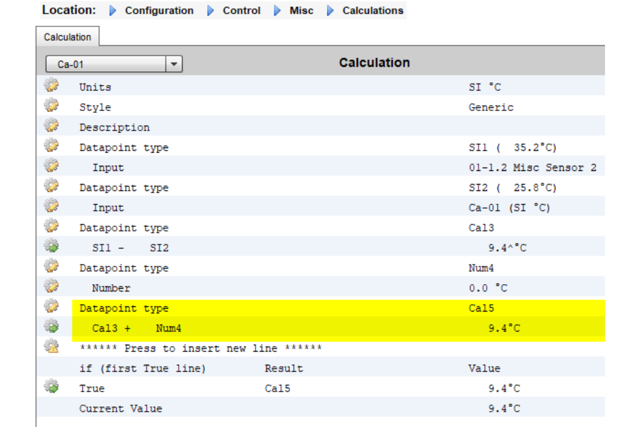
Task: Click the gear icon for the Number row
Action: (51, 287)
